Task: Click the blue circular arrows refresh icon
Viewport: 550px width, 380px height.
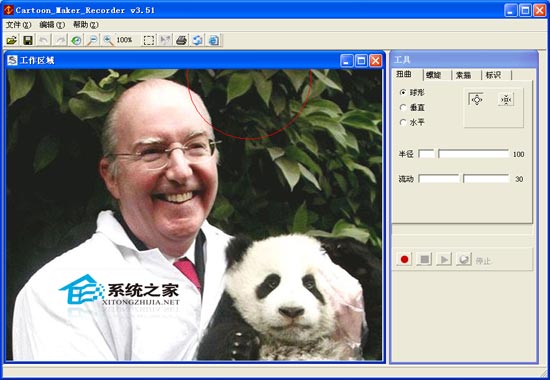Action: 197,40
